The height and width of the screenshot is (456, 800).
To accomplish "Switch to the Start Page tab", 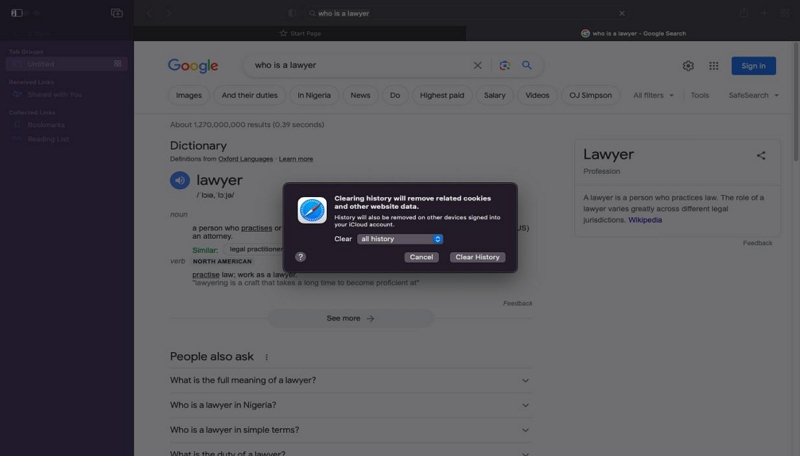I will [x=300, y=33].
